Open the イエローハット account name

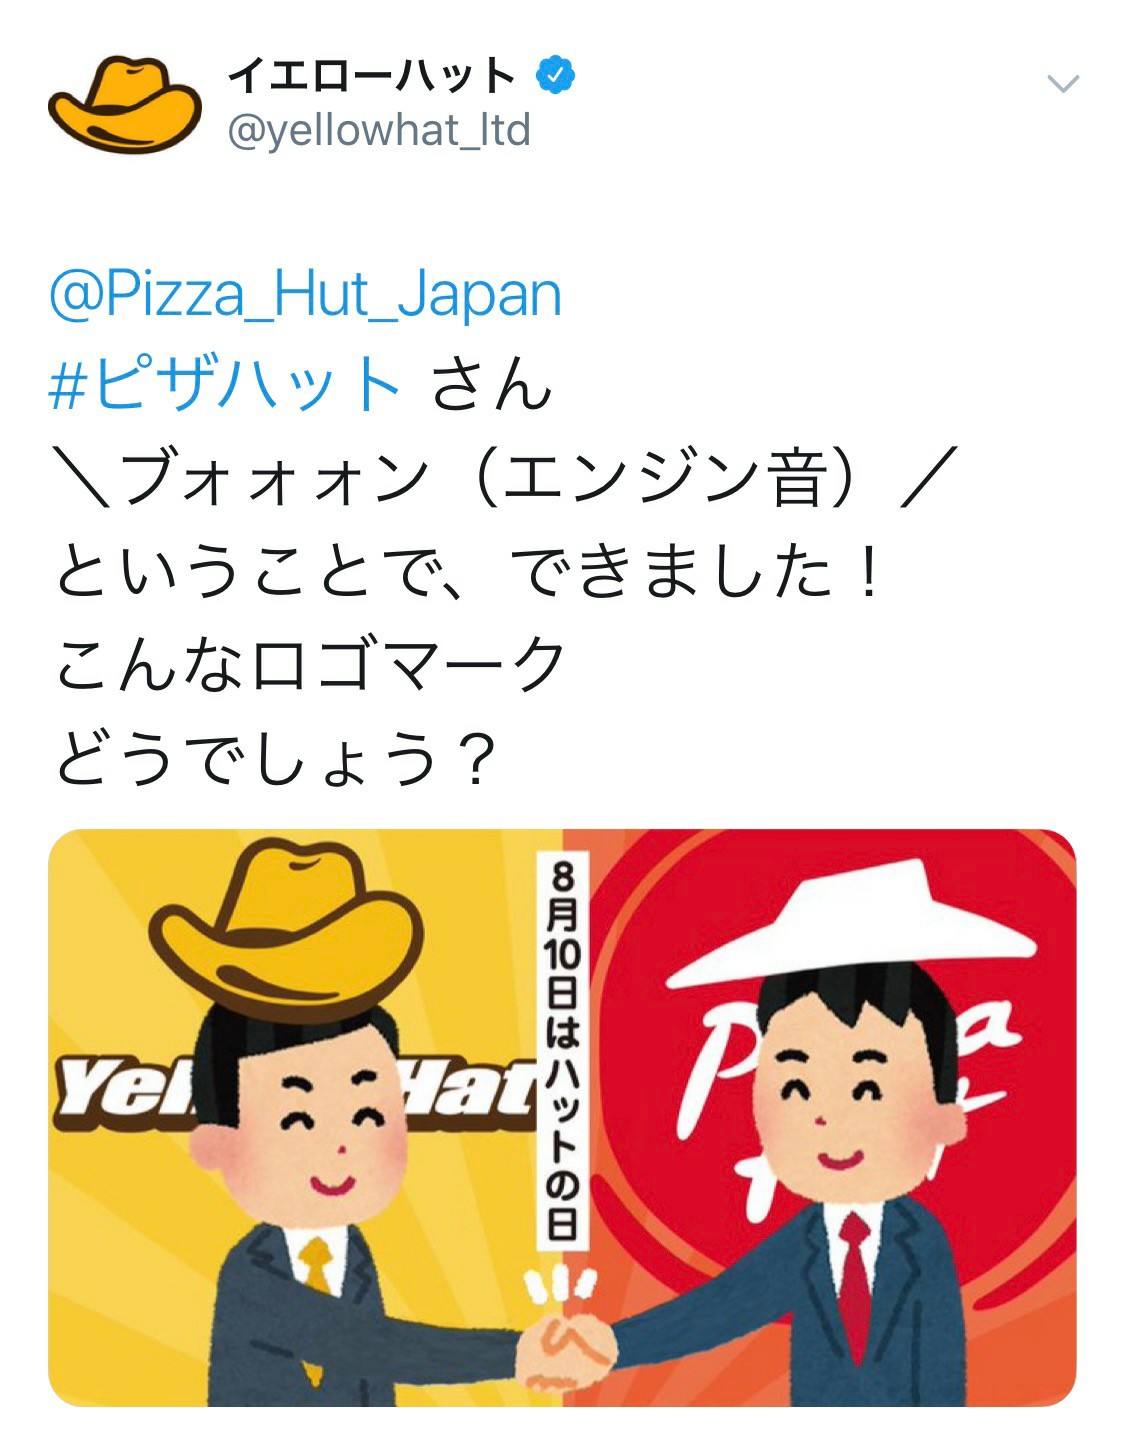coord(372,75)
